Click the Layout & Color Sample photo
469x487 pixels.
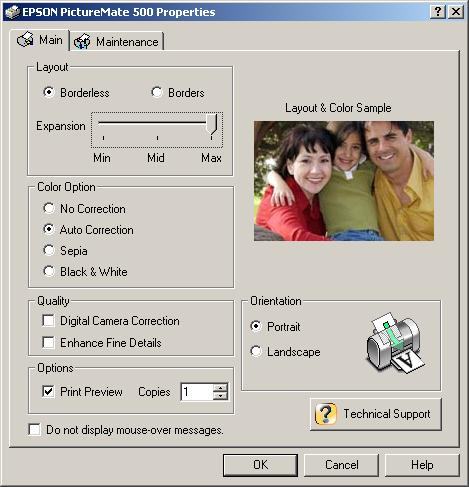pos(344,181)
